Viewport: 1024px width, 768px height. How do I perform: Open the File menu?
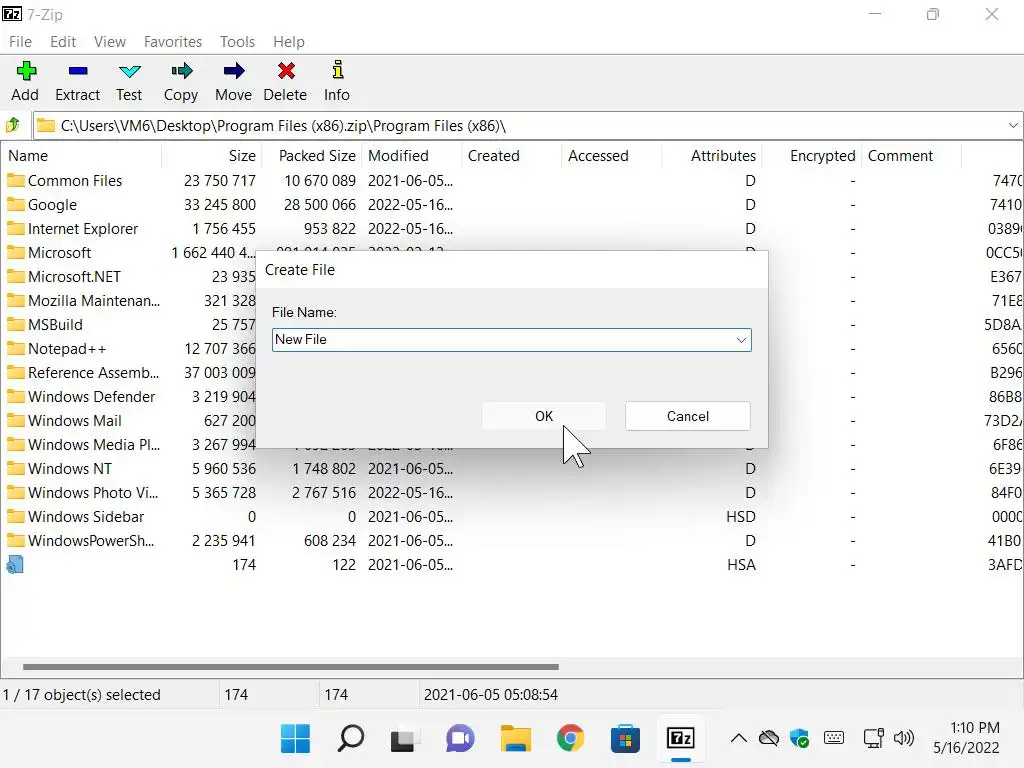(20, 42)
